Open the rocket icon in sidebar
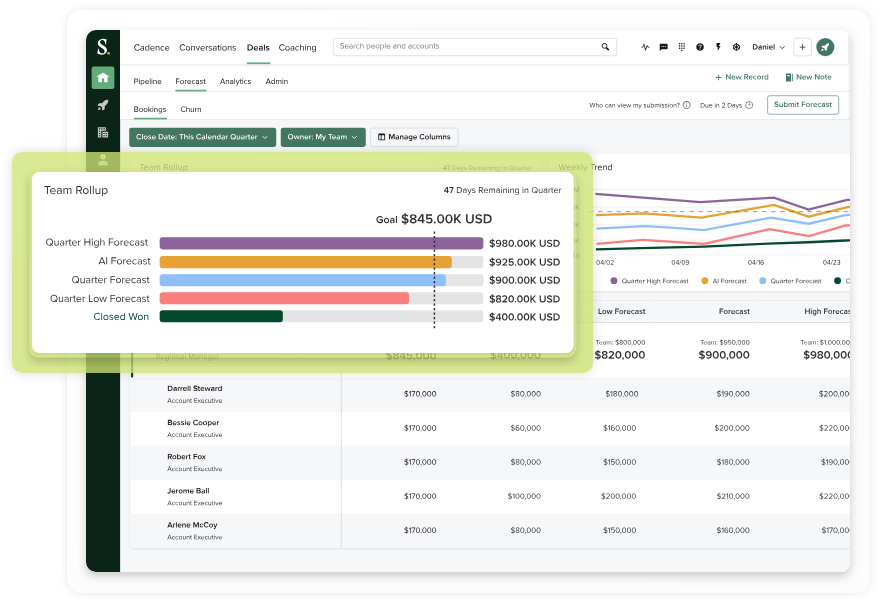Image resolution: width=880 pixels, height=603 pixels. pyautogui.click(x=103, y=105)
